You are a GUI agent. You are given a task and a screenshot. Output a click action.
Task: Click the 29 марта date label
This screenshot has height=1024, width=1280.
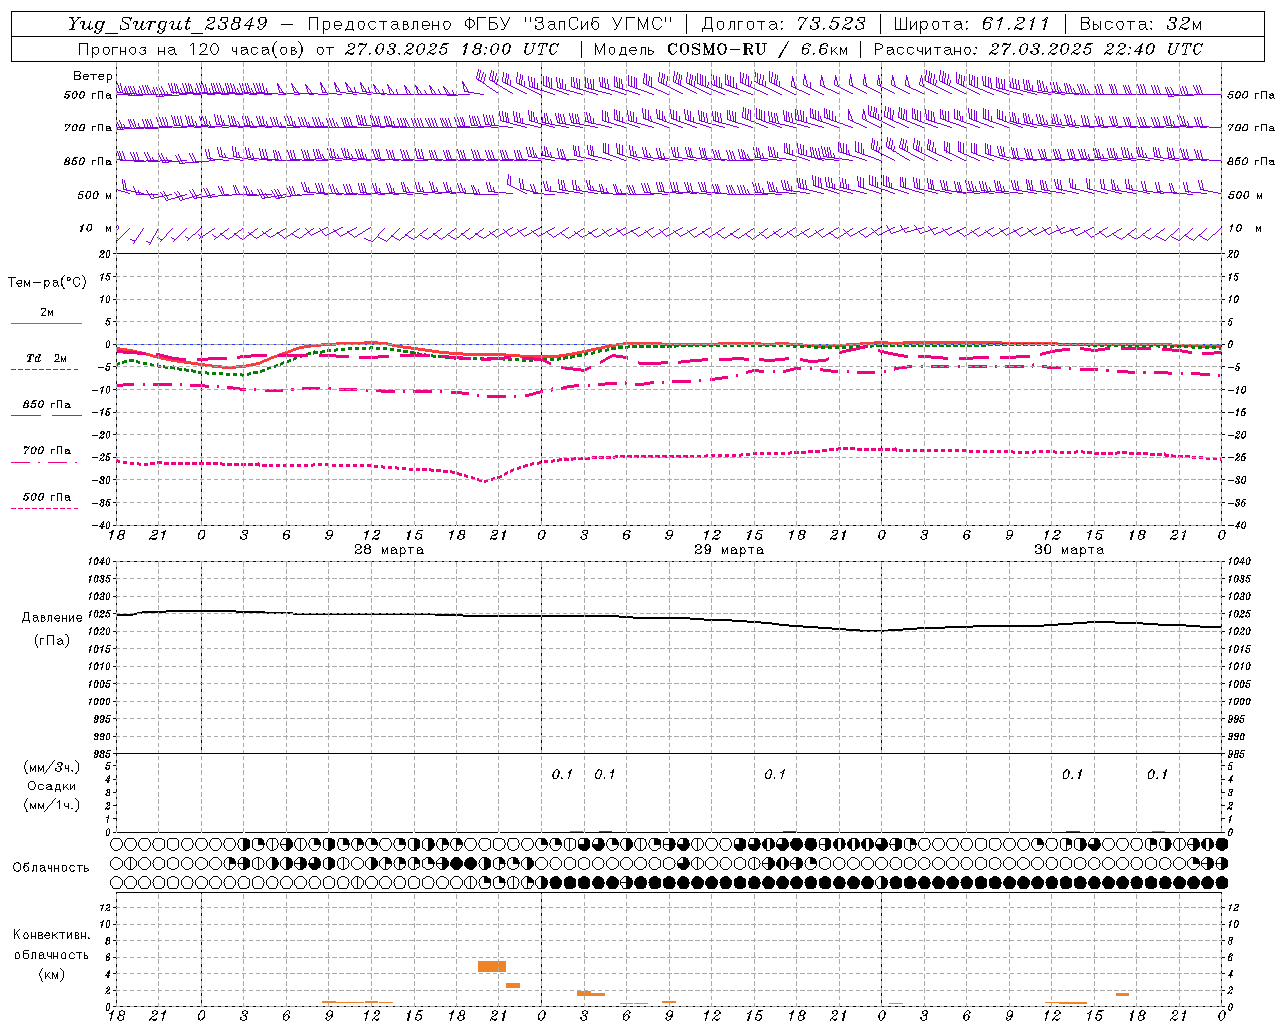click(729, 550)
